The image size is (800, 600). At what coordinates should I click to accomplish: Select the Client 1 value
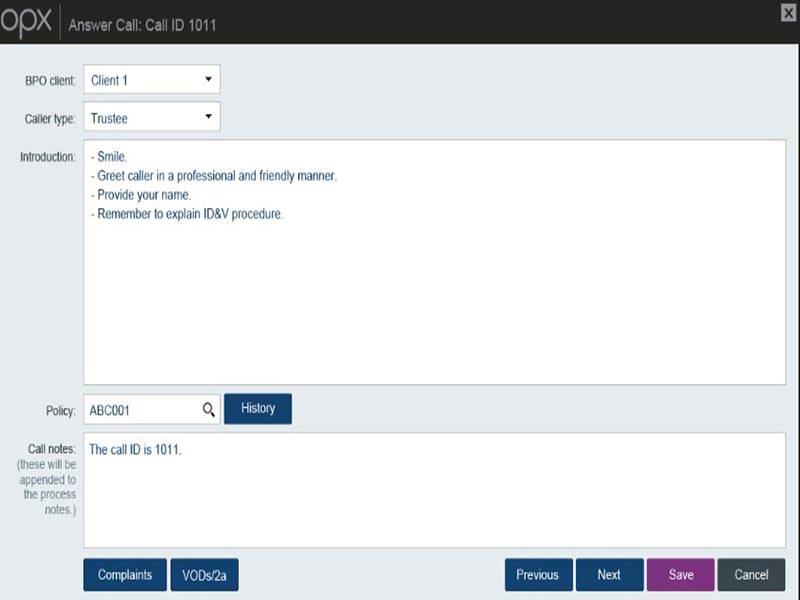coord(110,79)
